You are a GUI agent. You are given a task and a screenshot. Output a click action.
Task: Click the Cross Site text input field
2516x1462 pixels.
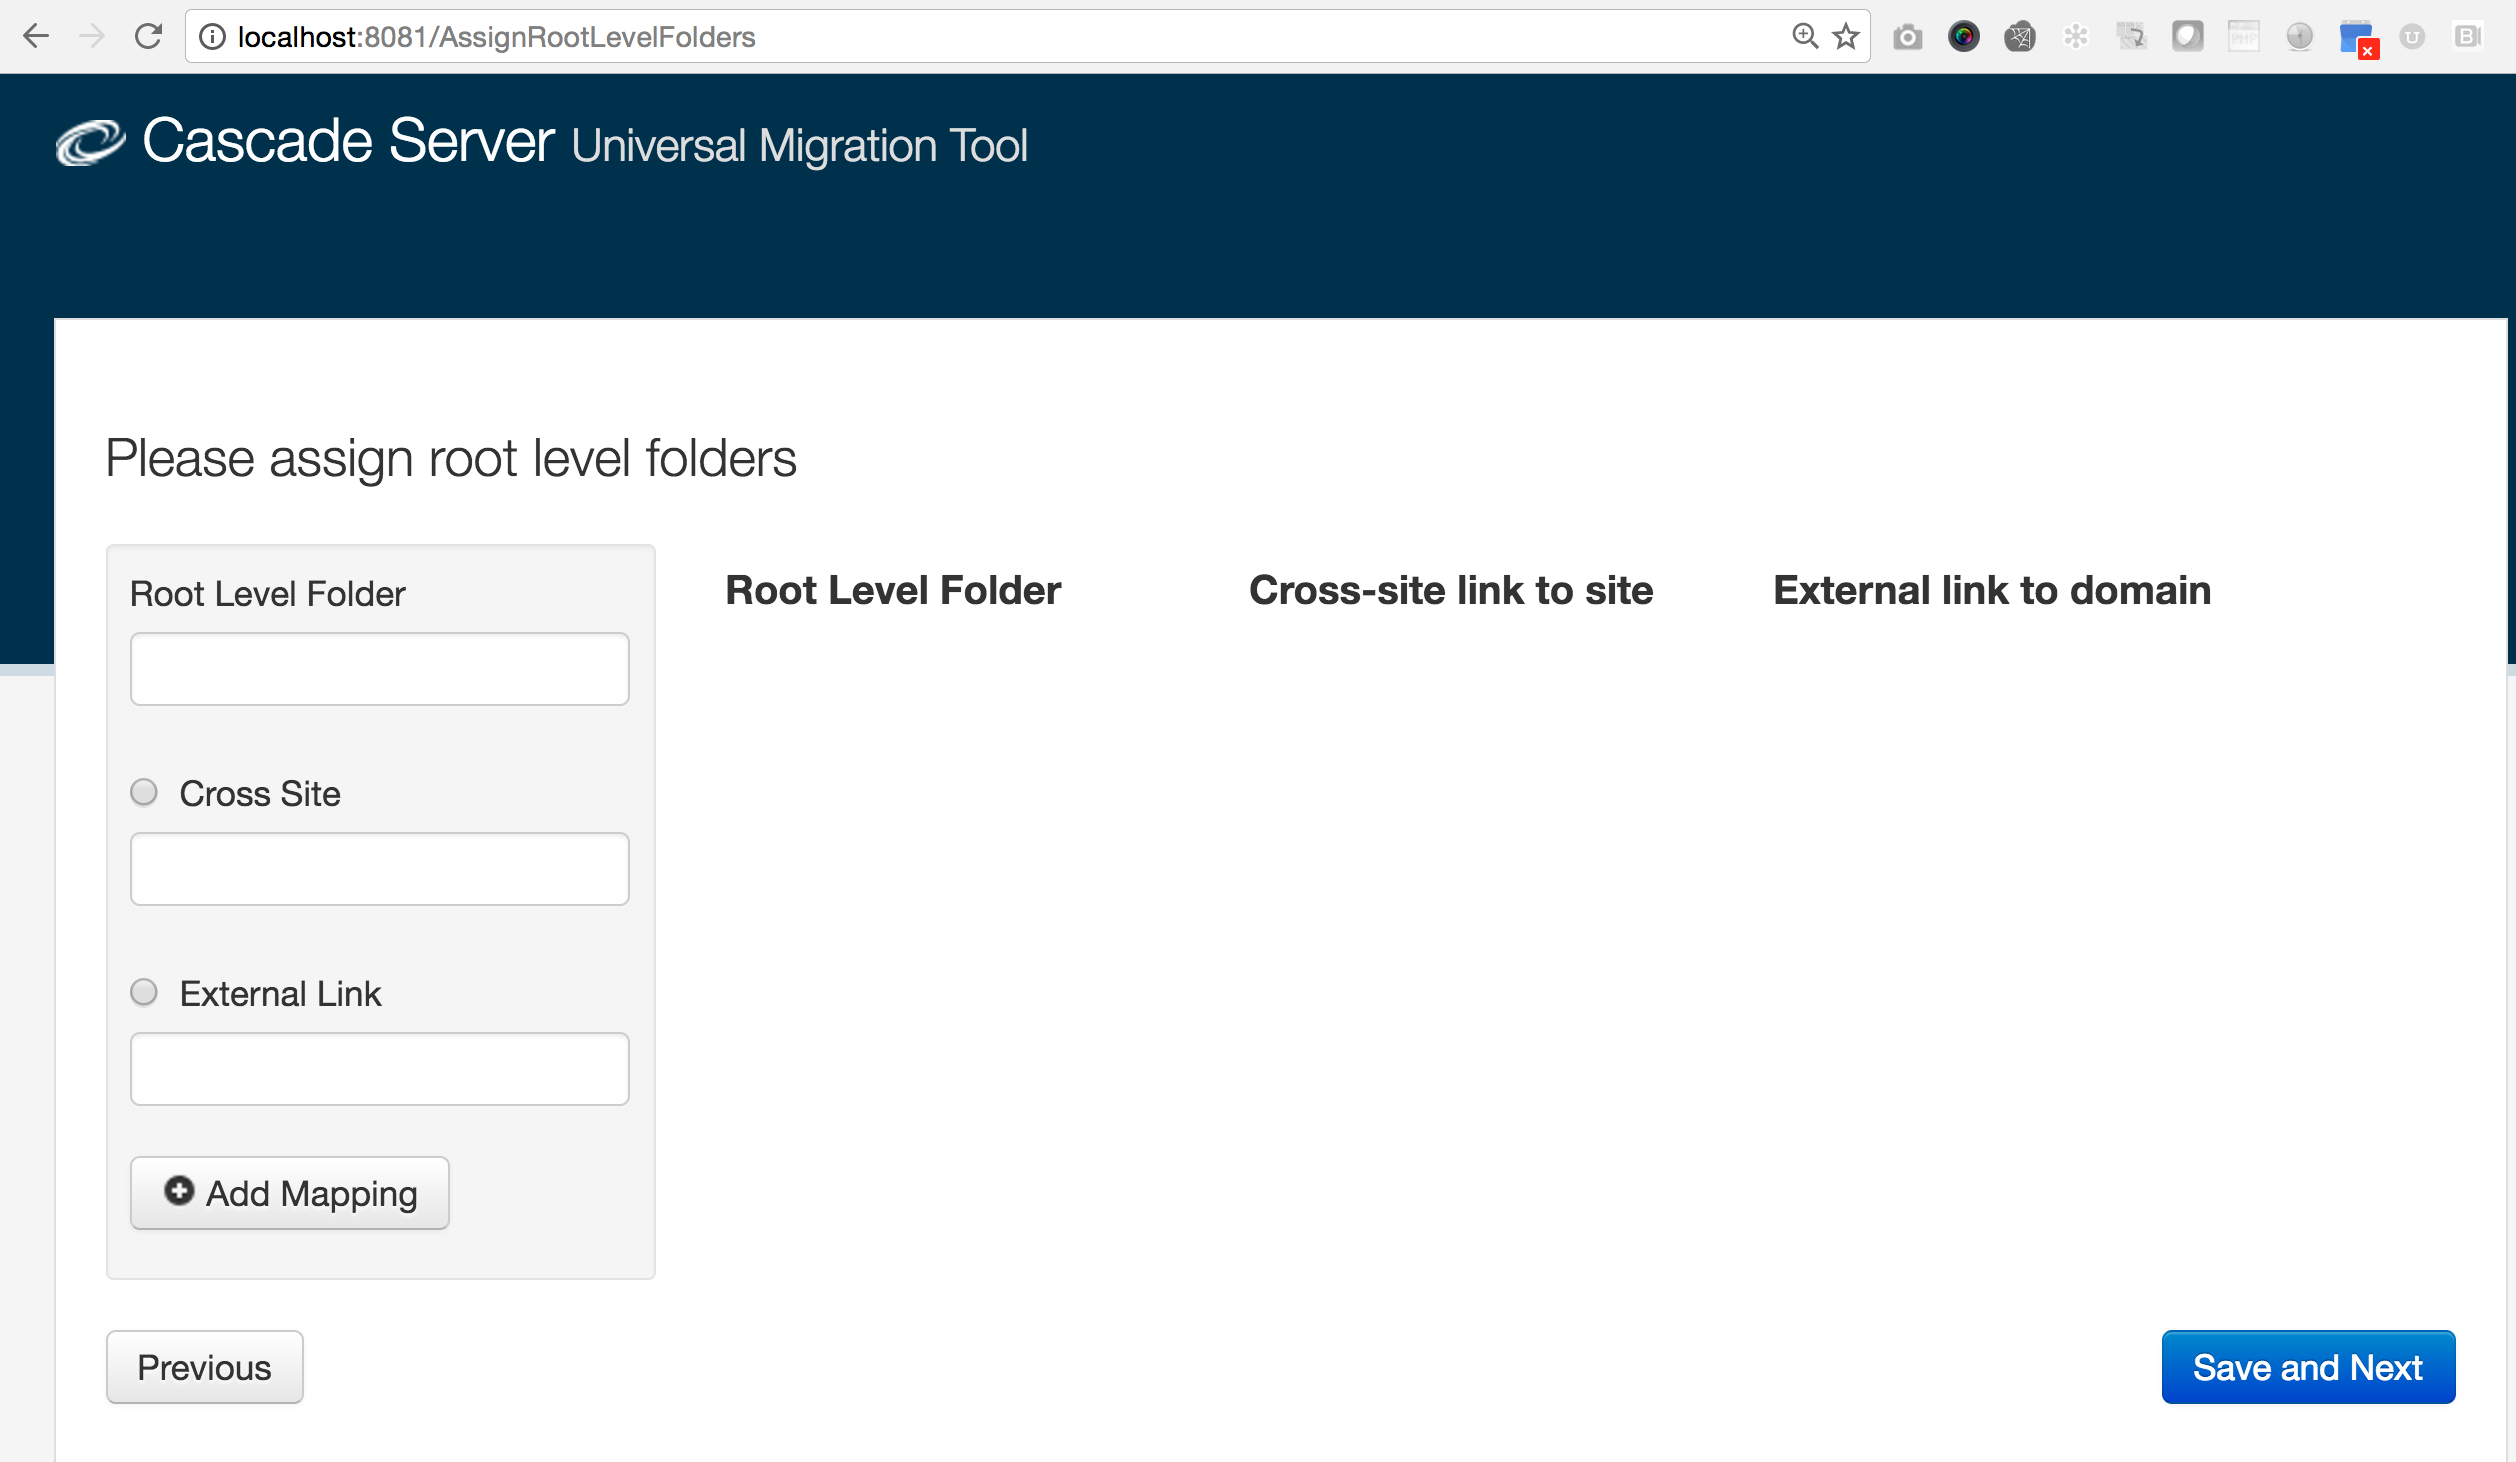click(x=379, y=867)
